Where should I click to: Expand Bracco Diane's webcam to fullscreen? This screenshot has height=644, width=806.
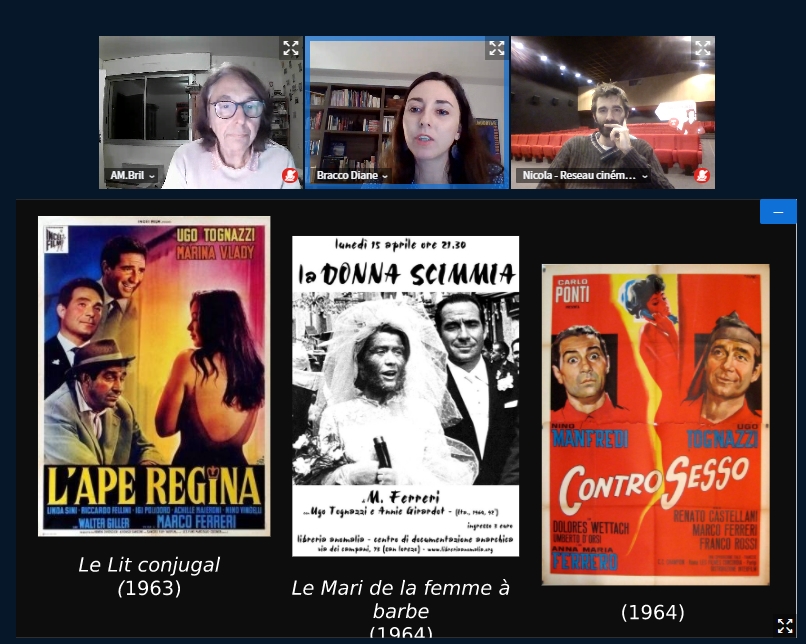(x=496, y=48)
